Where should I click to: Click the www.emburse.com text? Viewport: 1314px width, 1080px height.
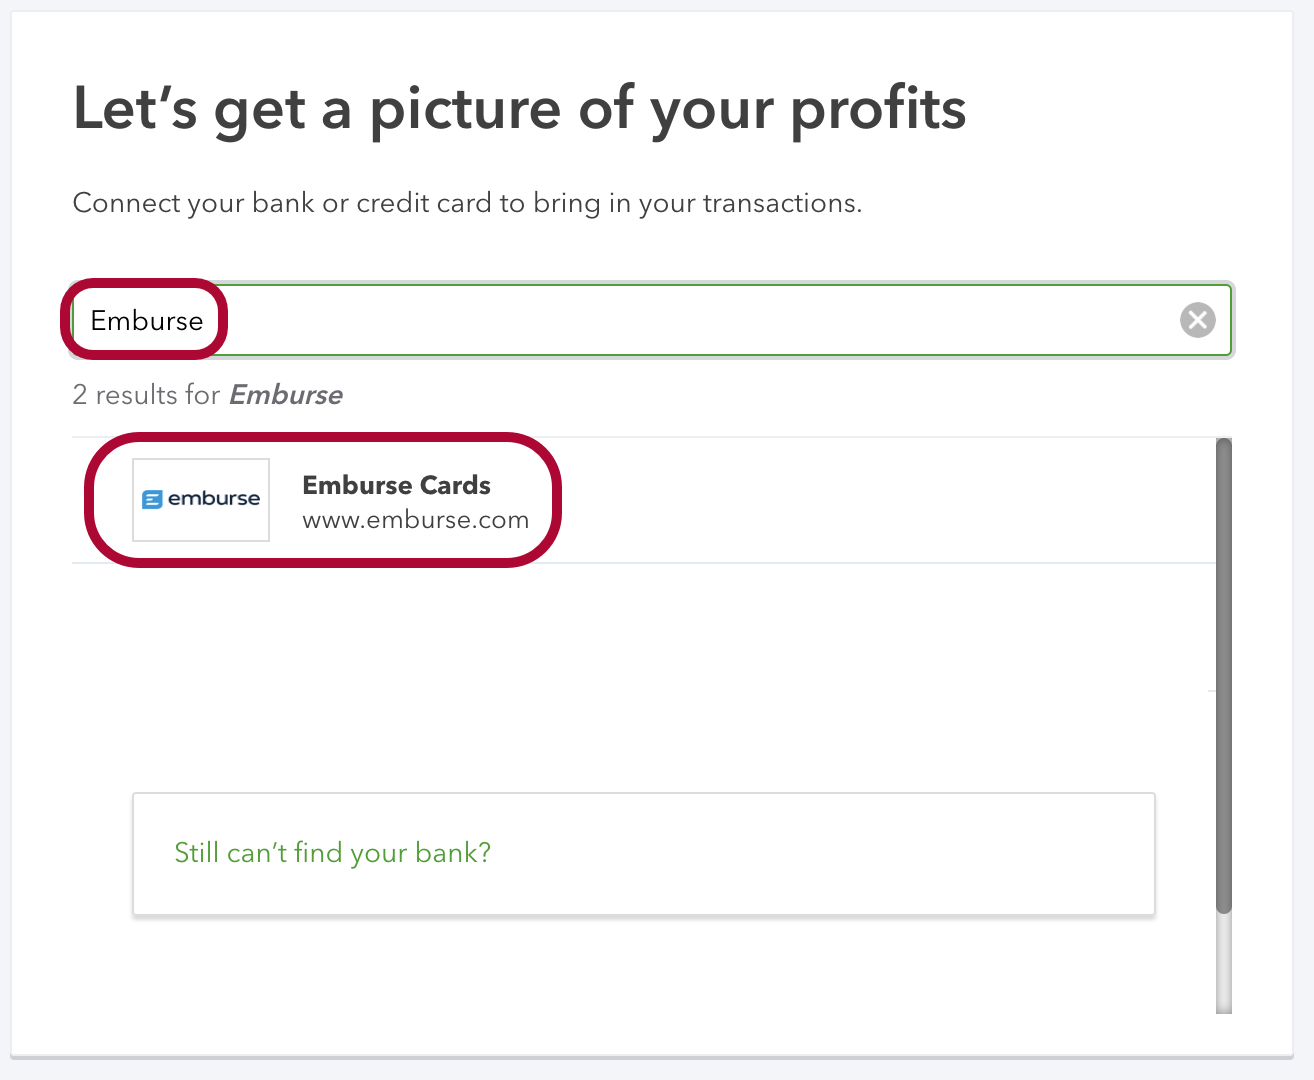pyautogui.click(x=415, y=519)
